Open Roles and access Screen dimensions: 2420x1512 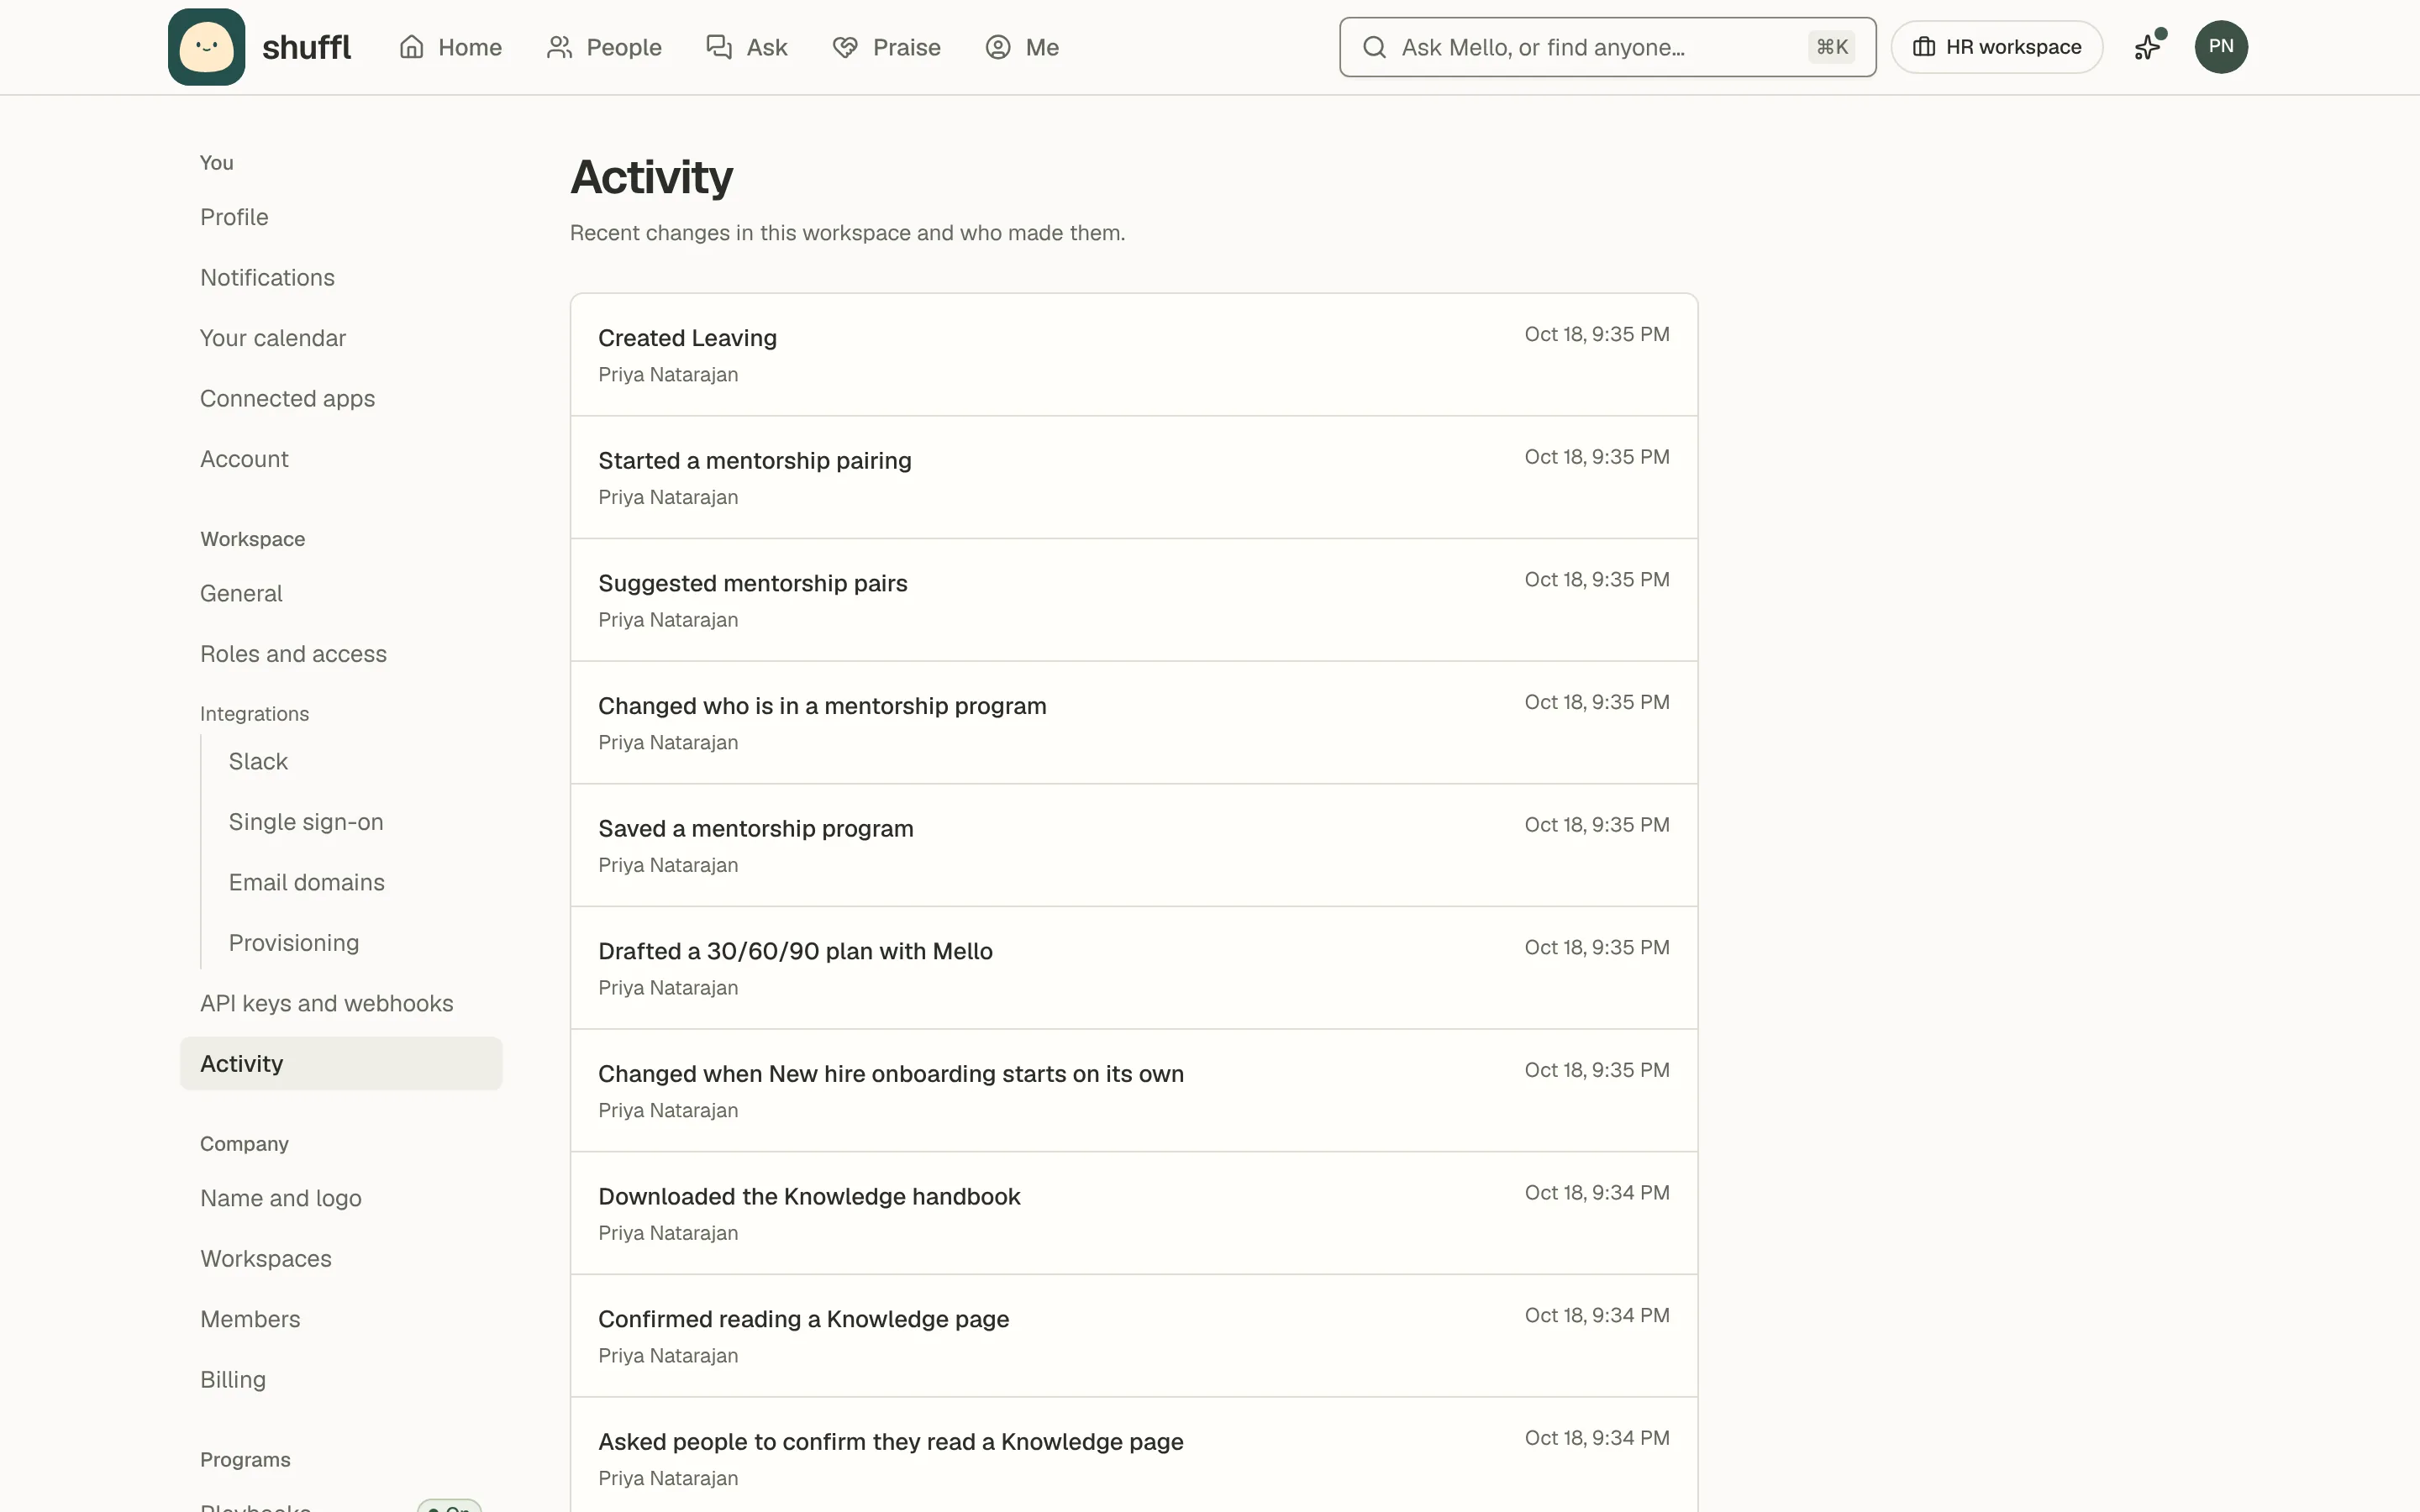point(341,654)
